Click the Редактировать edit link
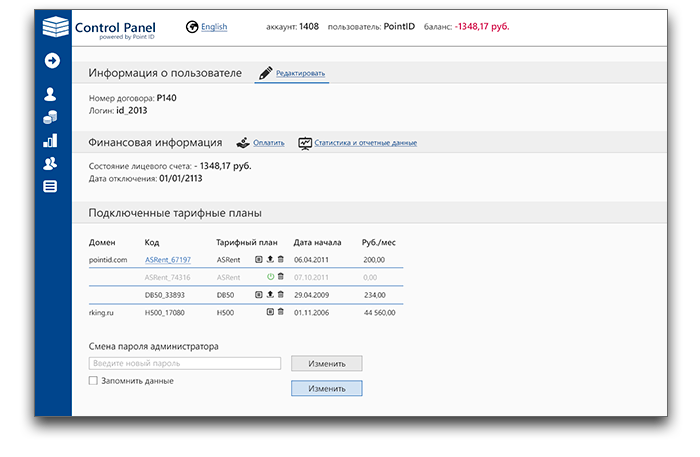The width and height of the screenshot is (700, 457). (300, 74)
